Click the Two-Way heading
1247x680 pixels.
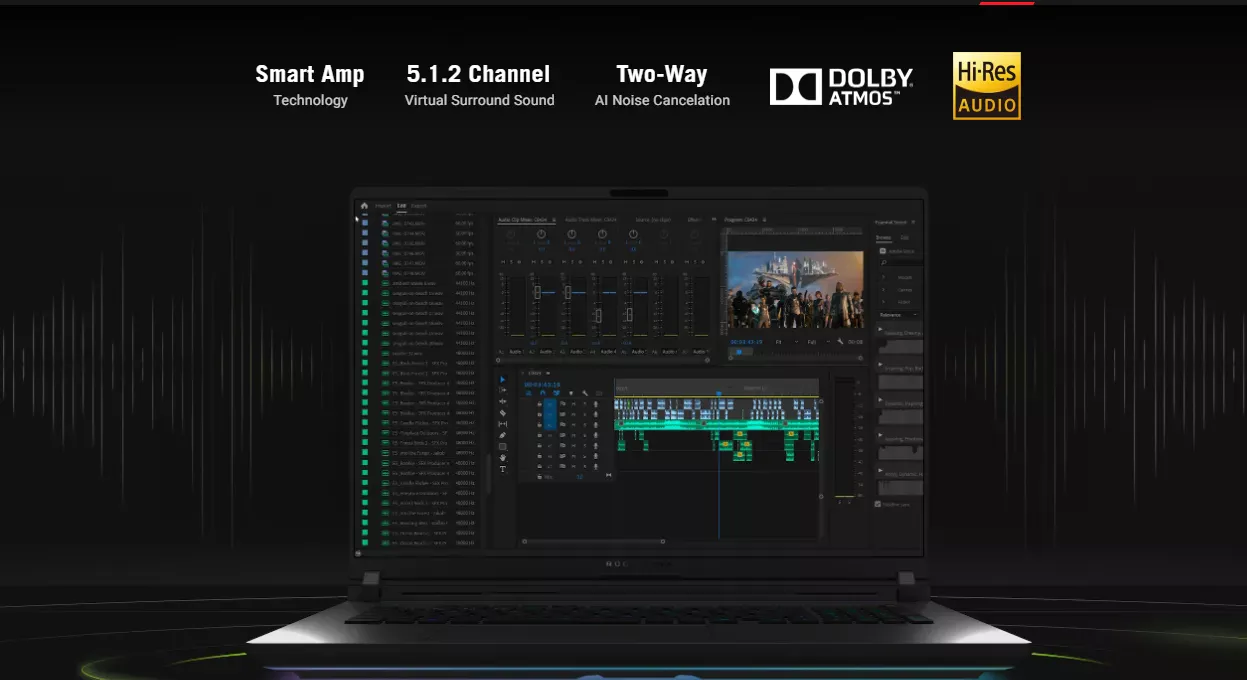(x=662, y=74)
